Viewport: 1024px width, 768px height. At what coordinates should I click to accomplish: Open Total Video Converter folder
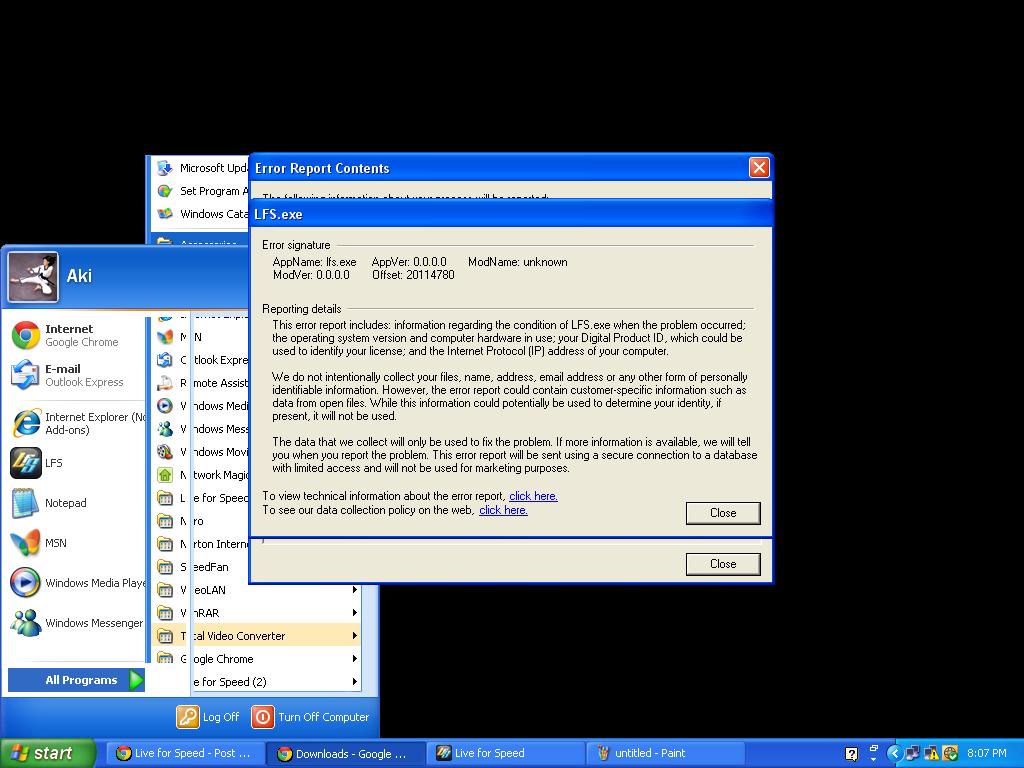tap(257, 635)
